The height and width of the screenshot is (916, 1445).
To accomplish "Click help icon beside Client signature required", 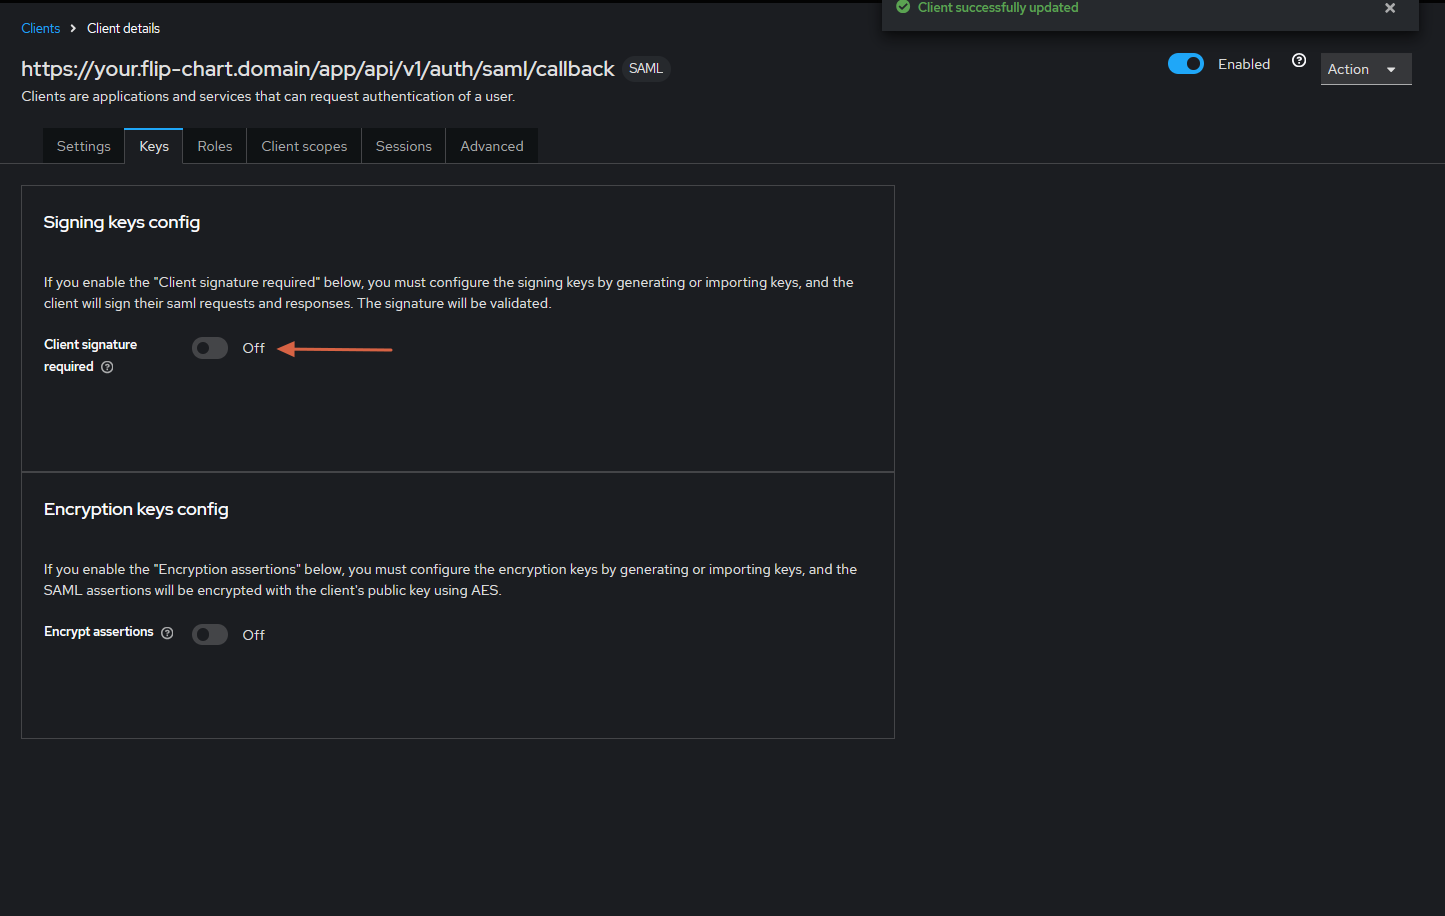I will pyautogui.click(x=107, y=367).
